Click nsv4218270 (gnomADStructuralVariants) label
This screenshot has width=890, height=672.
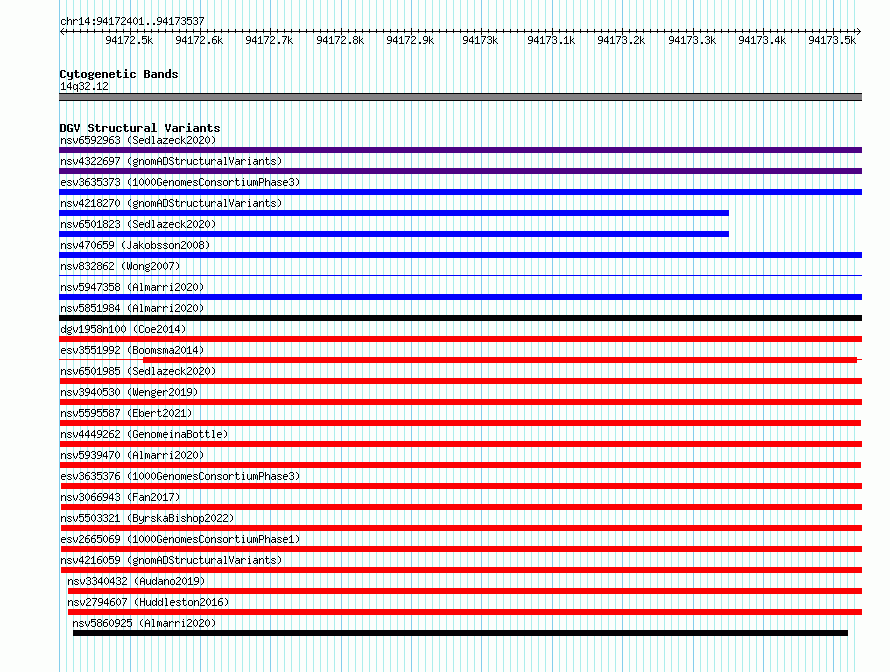(x=171, y=203)
